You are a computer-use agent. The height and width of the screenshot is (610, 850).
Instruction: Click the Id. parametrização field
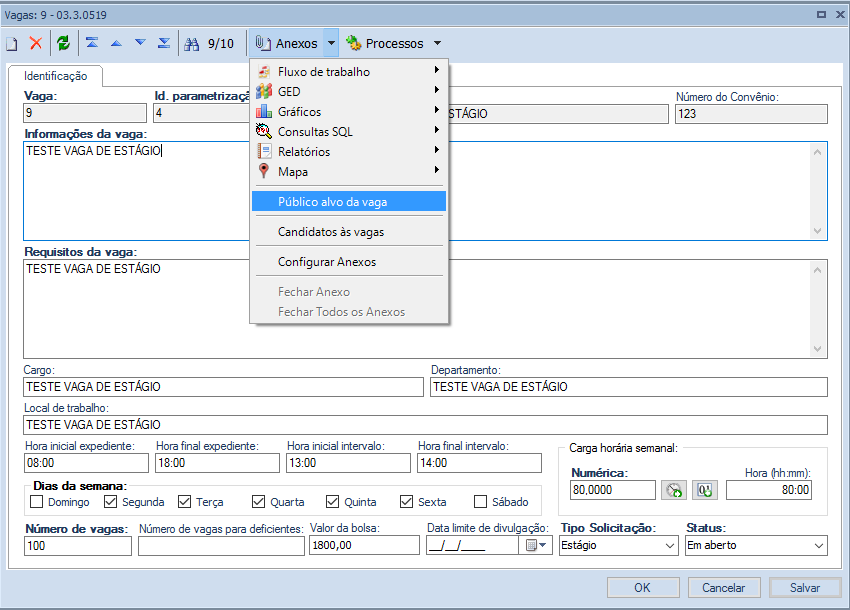coord(201,113)
